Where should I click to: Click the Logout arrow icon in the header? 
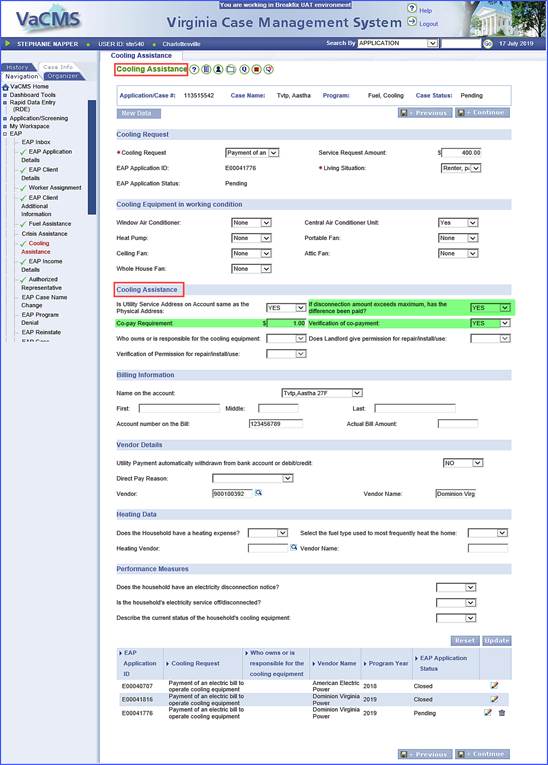tap(412, 22)
